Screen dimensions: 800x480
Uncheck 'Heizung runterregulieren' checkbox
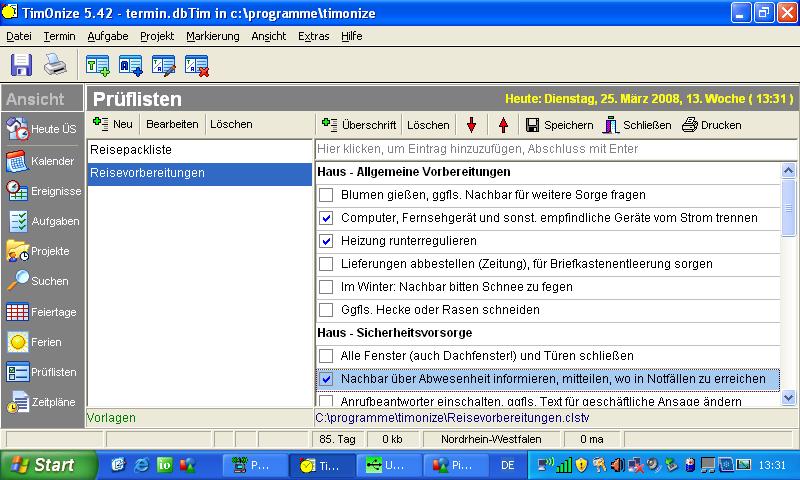coord(326,241)
